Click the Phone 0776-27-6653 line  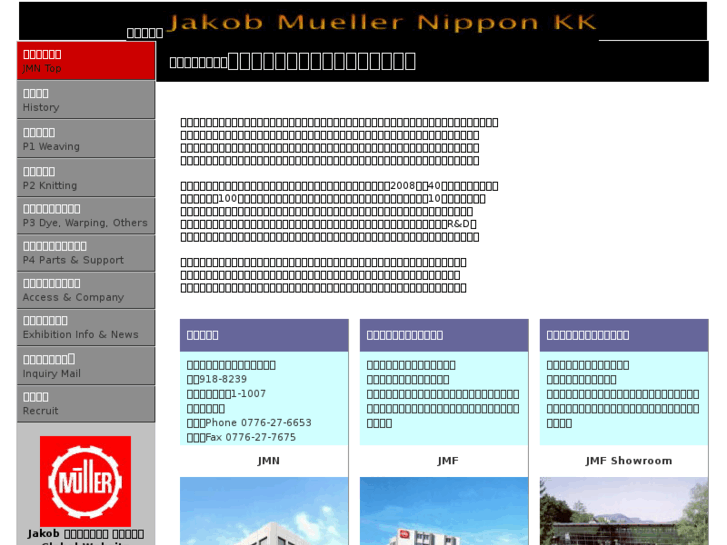coord(249,423)
